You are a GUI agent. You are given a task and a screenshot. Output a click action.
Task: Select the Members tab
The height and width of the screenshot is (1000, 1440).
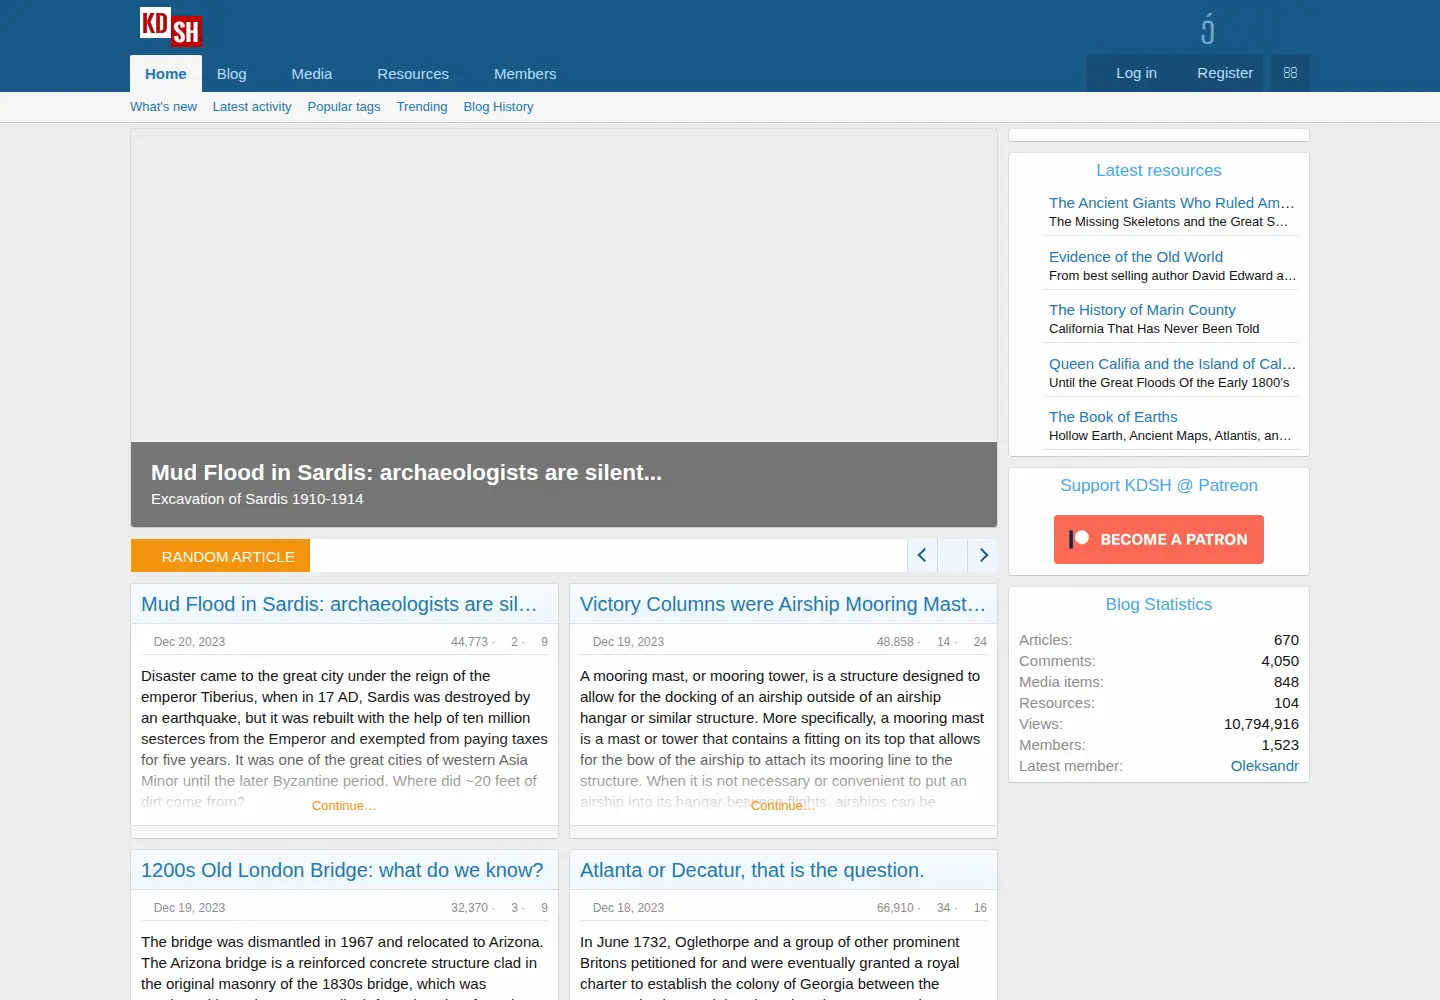pos(525,74)
